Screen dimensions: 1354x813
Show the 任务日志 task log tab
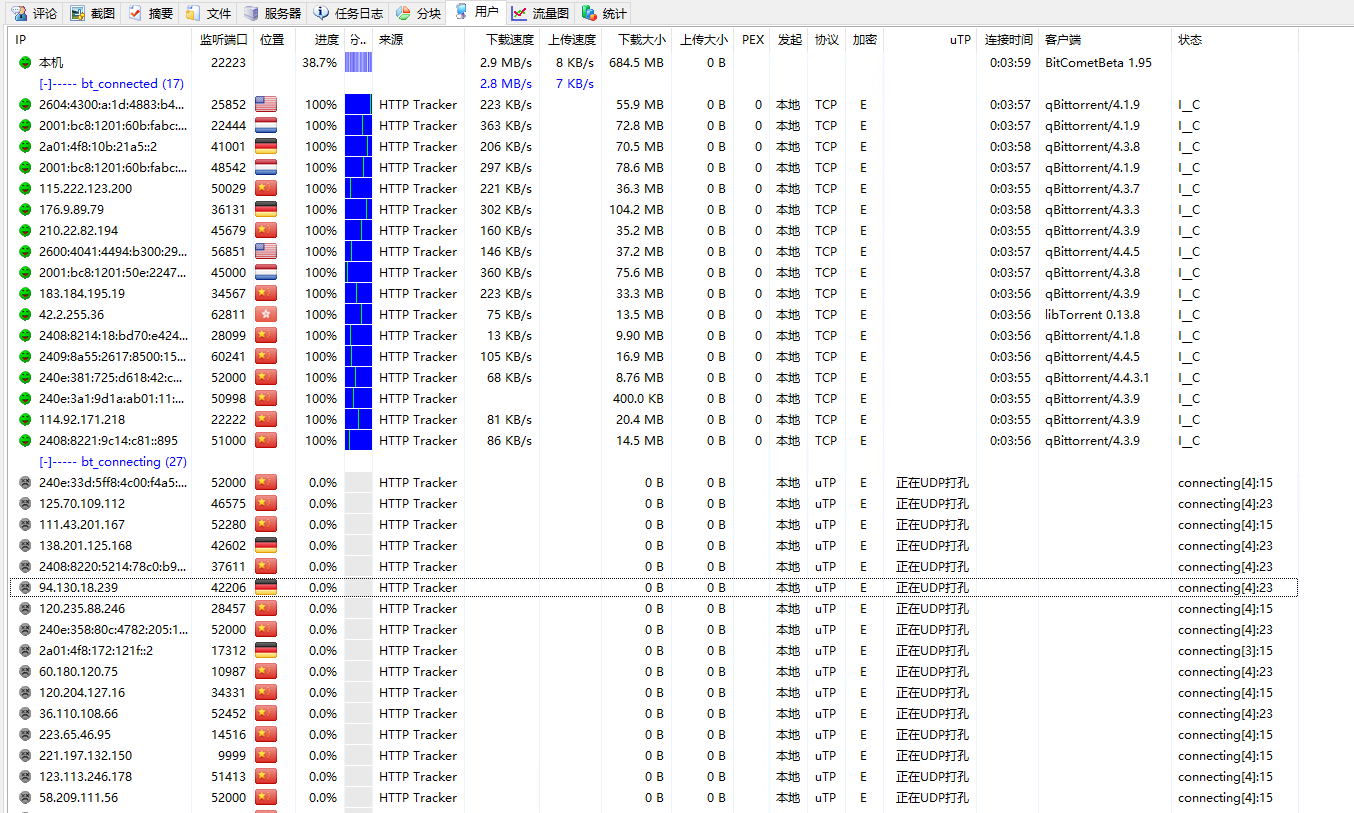(348, 14)
